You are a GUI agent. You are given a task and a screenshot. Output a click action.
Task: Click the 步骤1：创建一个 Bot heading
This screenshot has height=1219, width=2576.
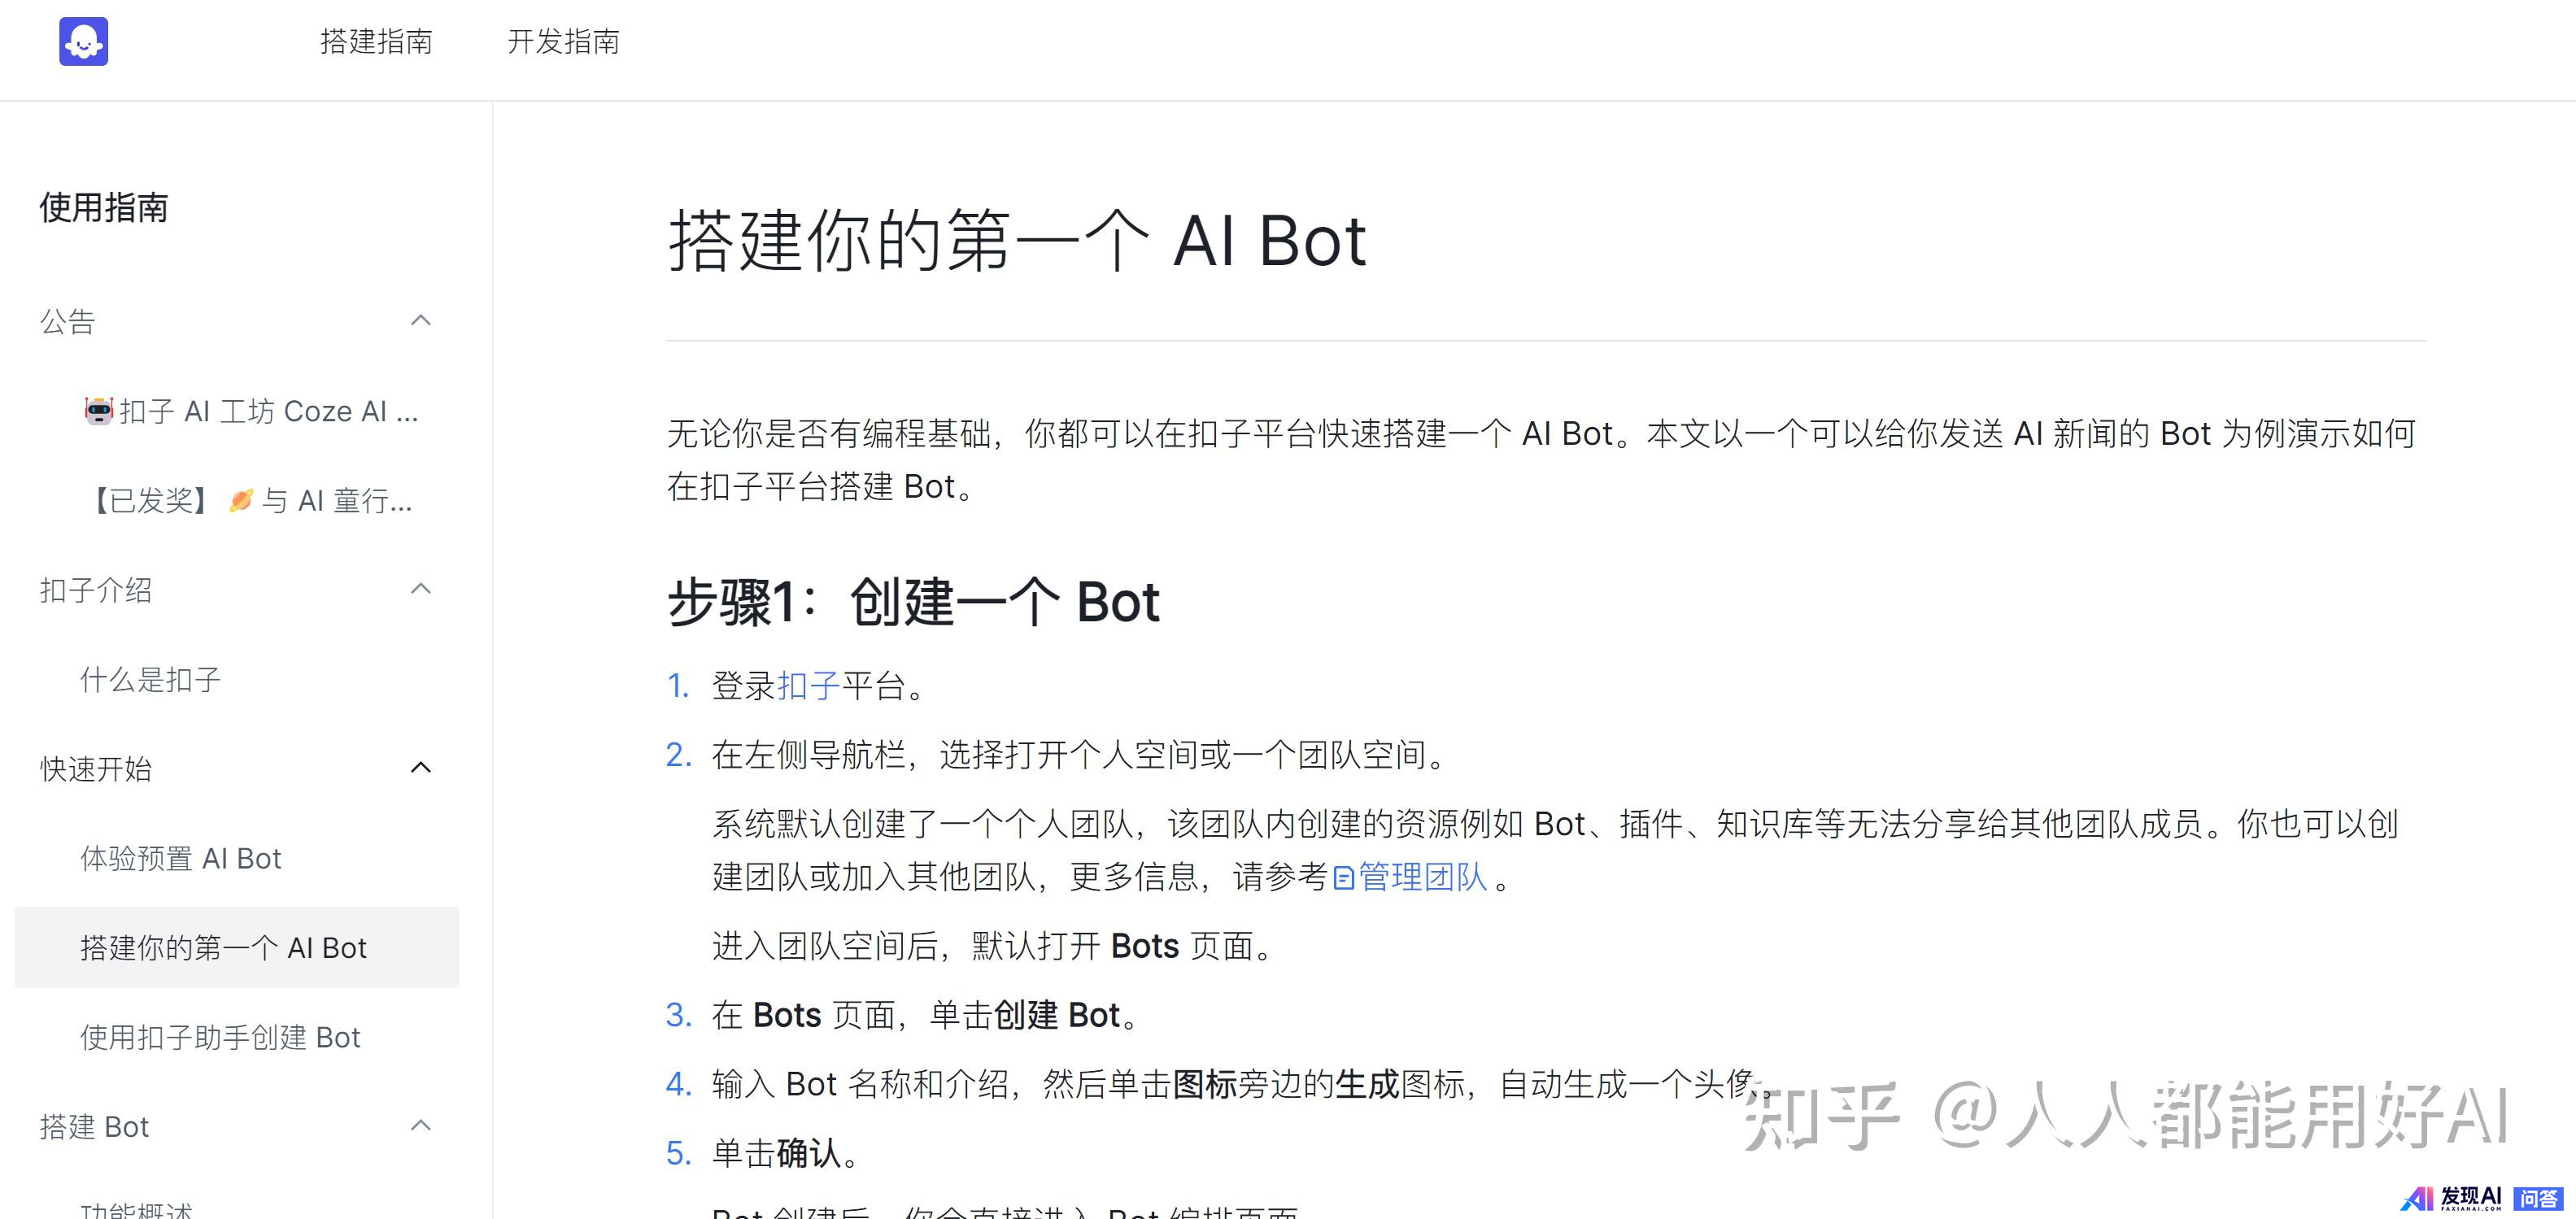click(913, 603)
